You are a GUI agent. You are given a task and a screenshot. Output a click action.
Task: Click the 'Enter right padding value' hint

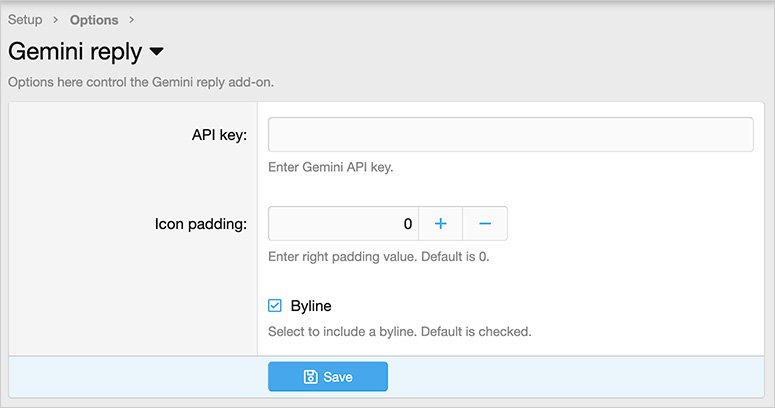click(378, 256)
